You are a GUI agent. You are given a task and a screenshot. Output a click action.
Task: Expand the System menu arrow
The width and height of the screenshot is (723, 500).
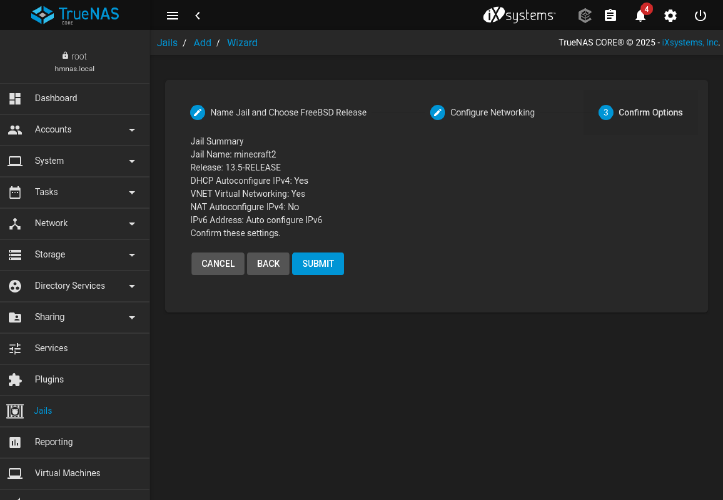(132, 161)
